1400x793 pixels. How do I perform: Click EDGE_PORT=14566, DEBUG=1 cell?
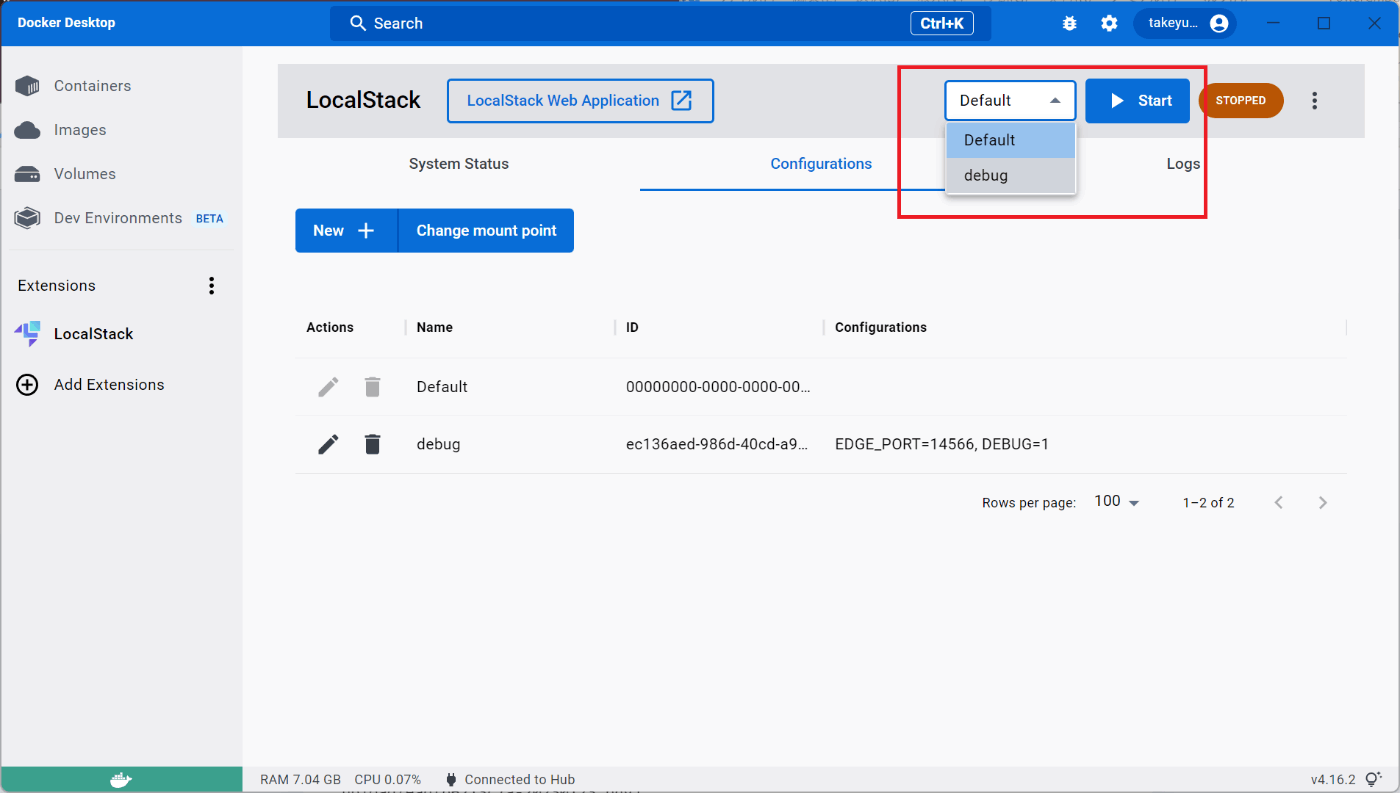pos(942,444)
